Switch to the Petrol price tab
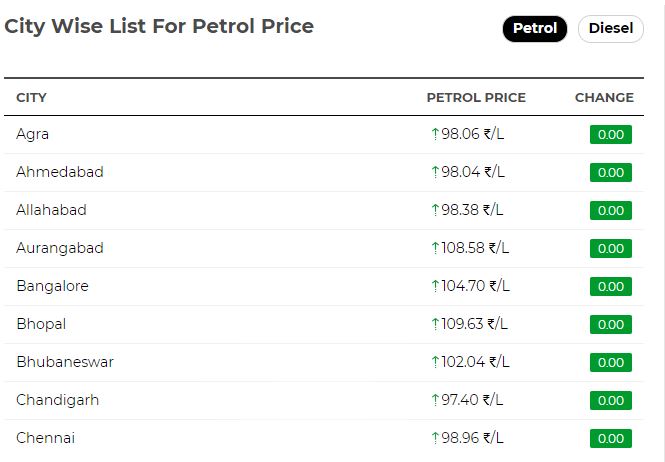The image size is (665, 462). point(535,28)
